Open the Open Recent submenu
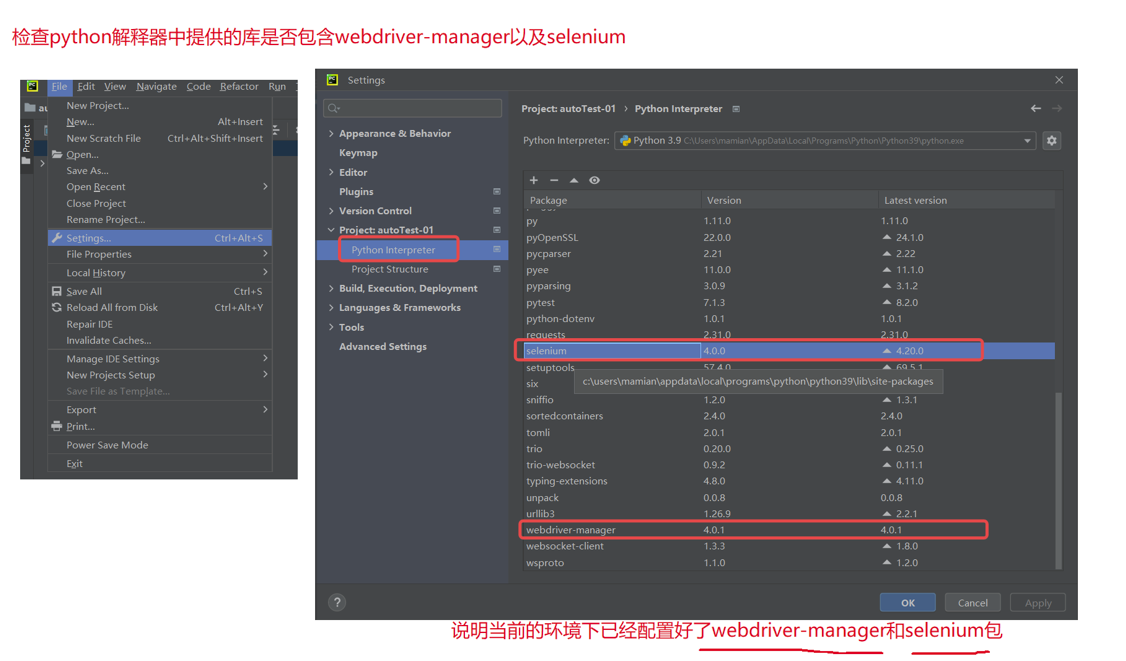 pyautogui.click(x=159, y=187)
